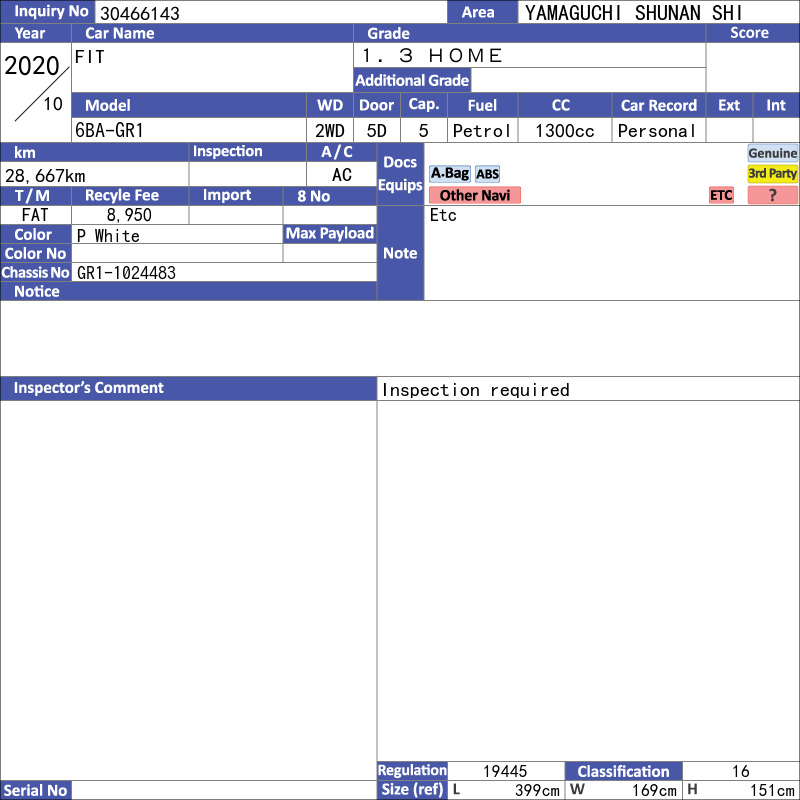Click the 1300cc engine value
800x800 pixels.
click(x=564, y=131)
